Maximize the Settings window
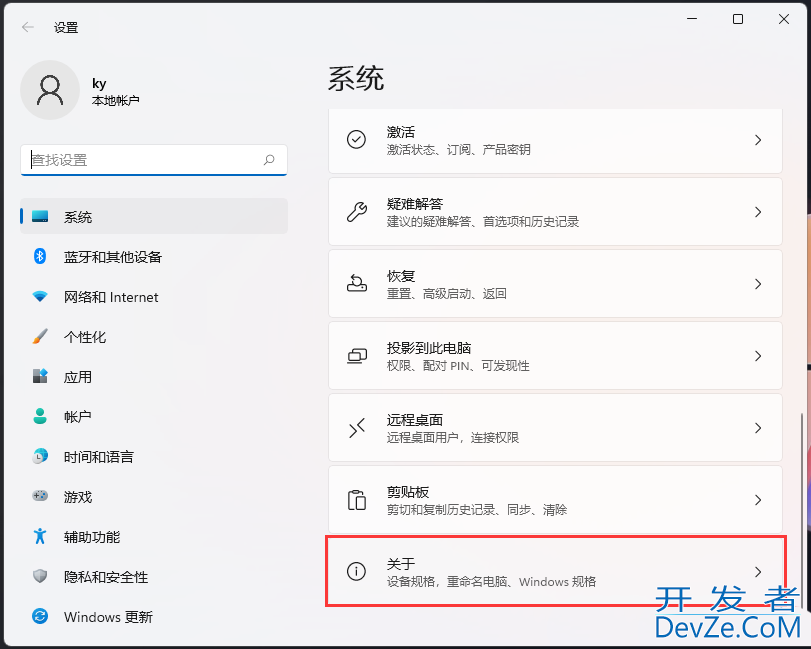 (x=738, y=19)
